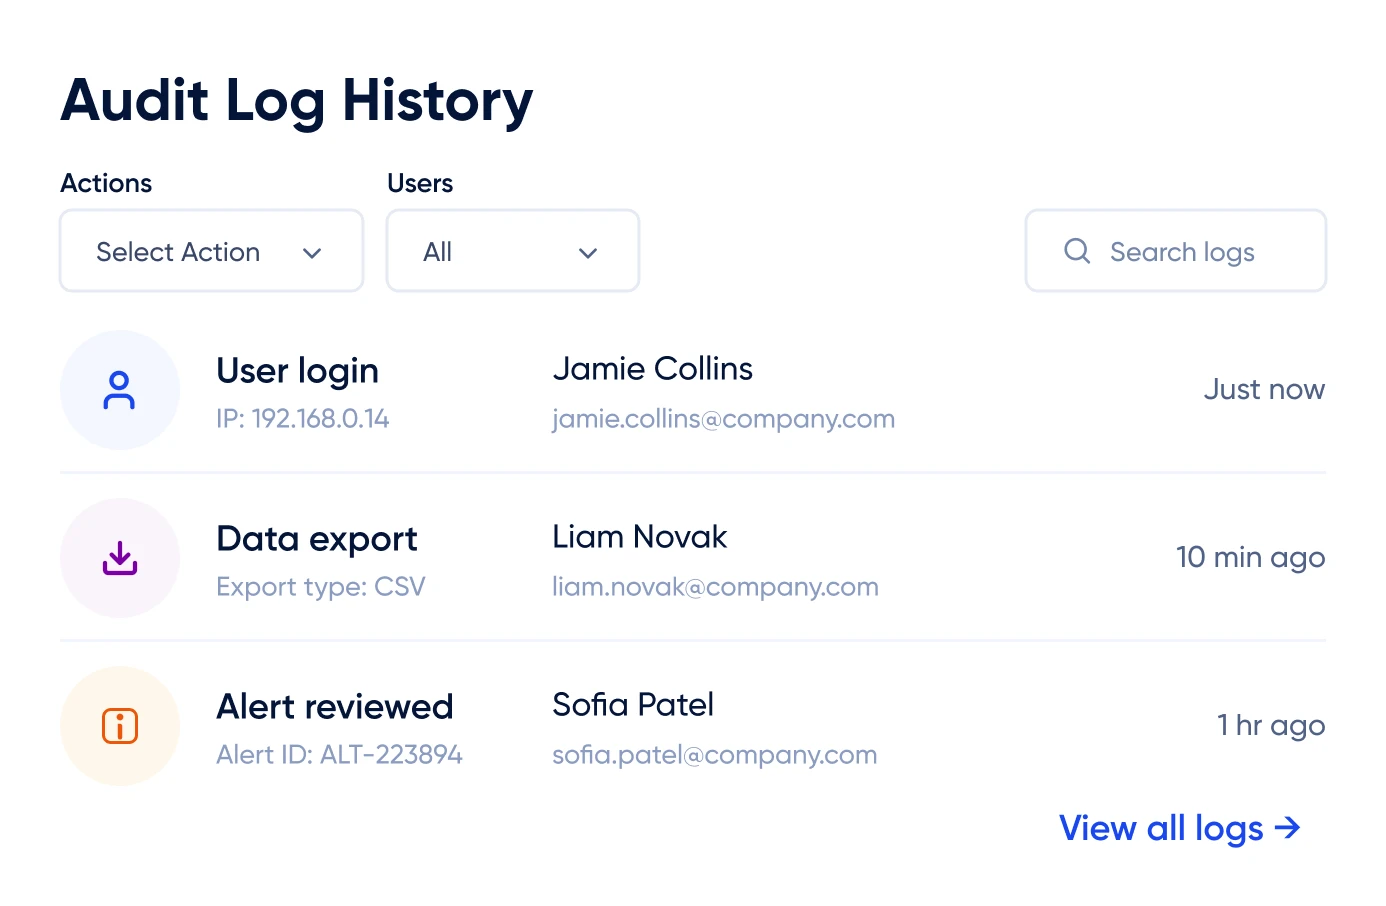
Task: Click the Users filter label
Action: point(420,183)
